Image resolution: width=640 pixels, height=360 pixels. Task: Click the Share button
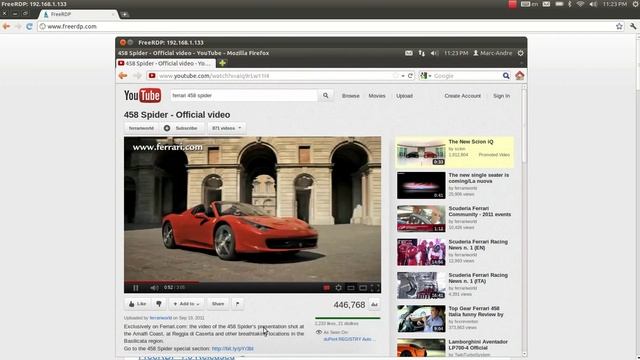click(x=218, y=304)
